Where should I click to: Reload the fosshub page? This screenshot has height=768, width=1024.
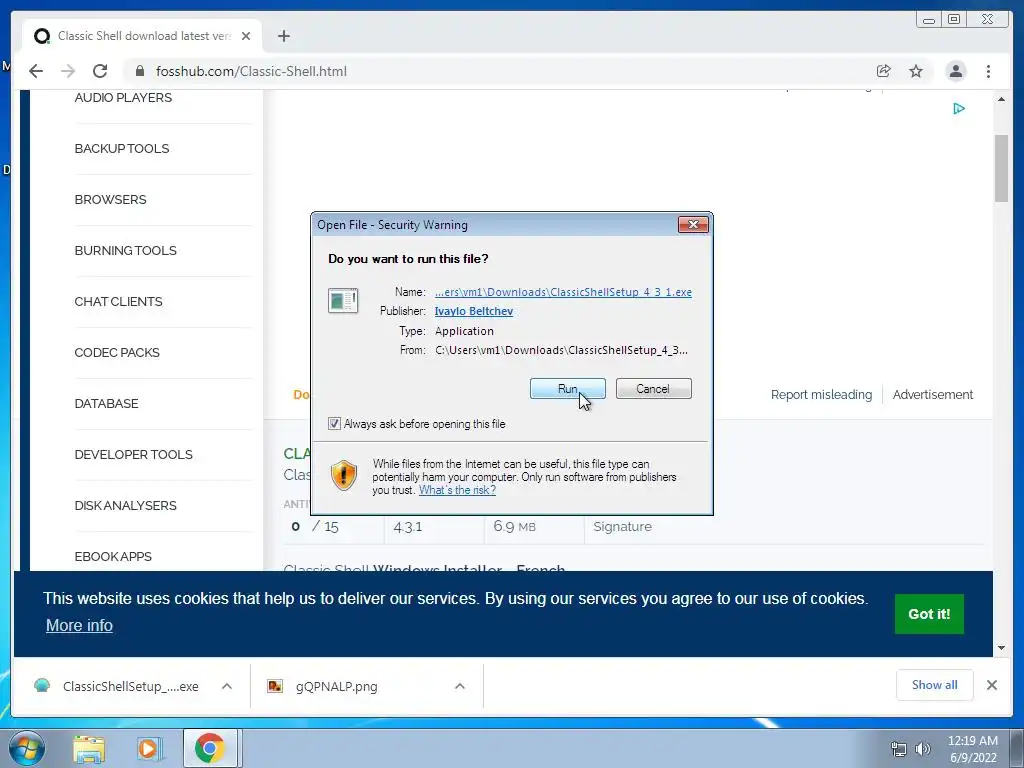[x=100, y=71]
